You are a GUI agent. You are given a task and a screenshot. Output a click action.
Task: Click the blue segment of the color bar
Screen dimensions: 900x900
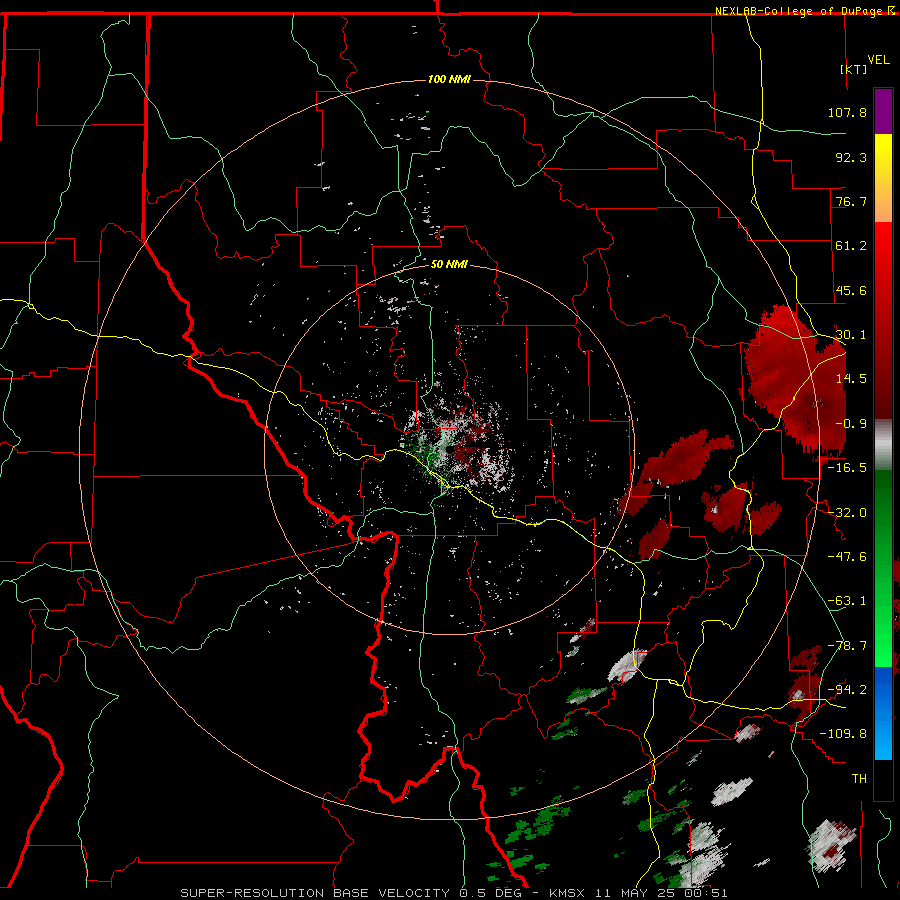[883, 713]
